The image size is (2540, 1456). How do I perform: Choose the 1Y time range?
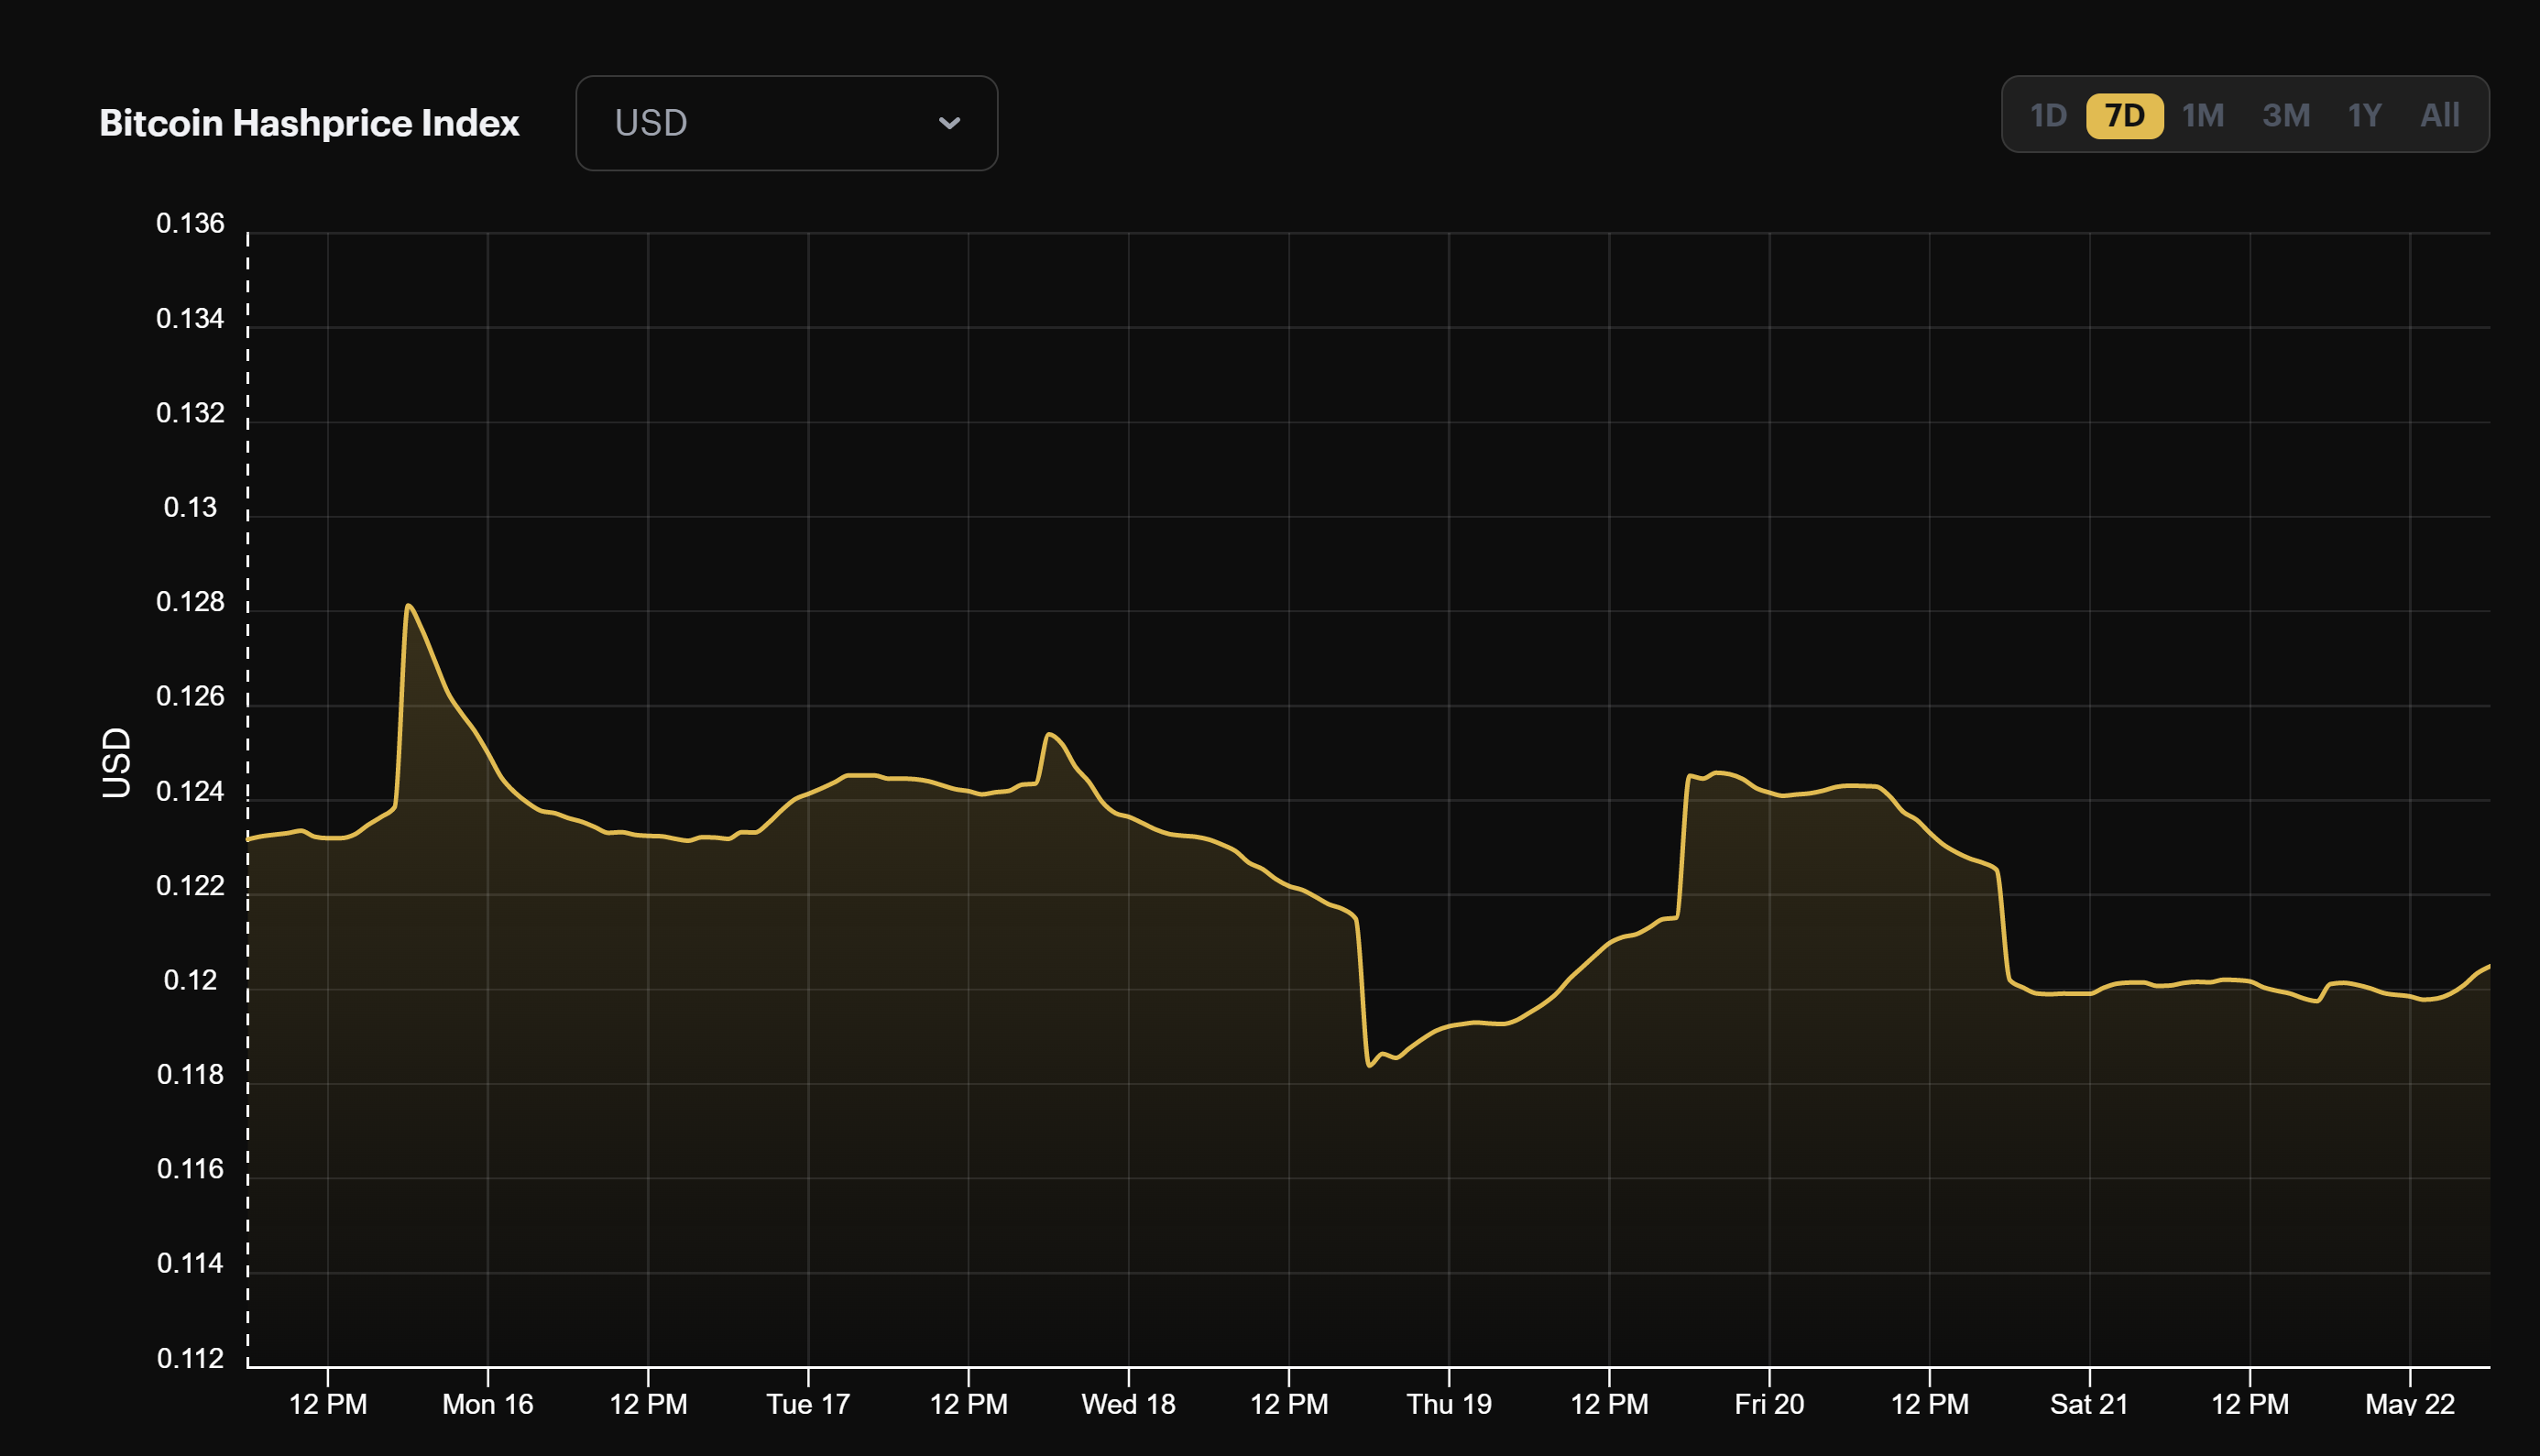click(2364, 115)
